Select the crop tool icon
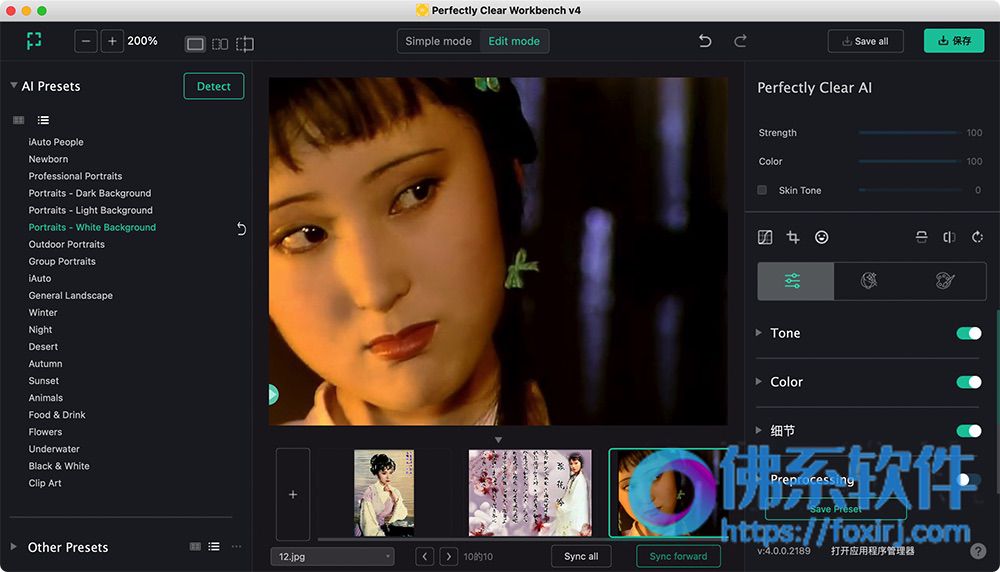Viewport: 1000px width, 572px height. point(793,237)
